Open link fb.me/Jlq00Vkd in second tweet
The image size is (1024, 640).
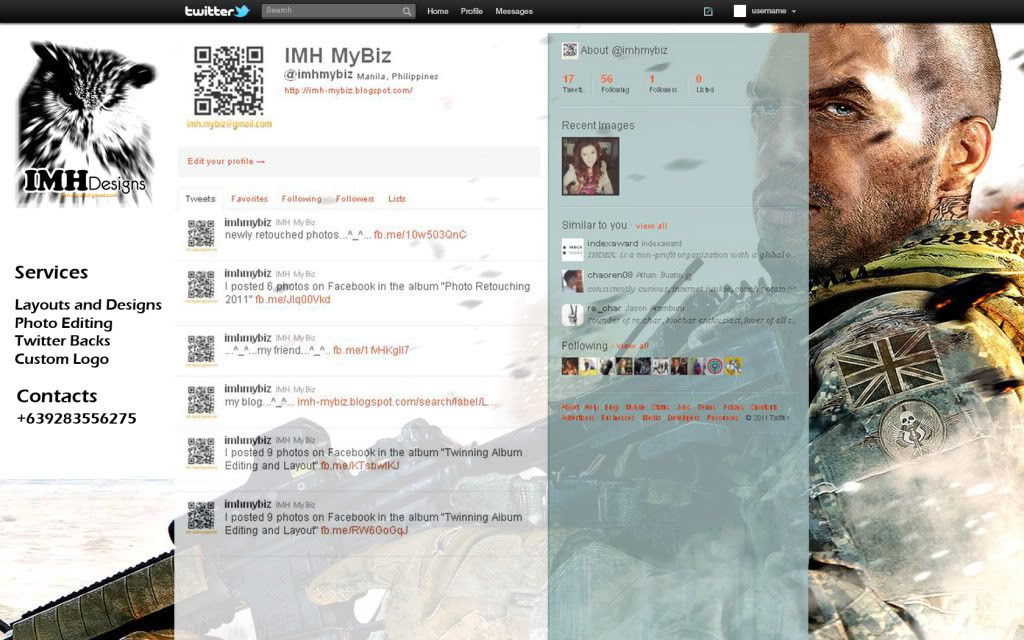pos(293,299)
